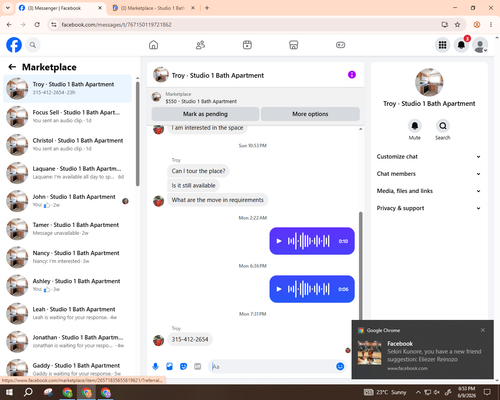Open the Nancy conversation
Image resolution: width=500 pixels, height=400 pixels.
67,257
